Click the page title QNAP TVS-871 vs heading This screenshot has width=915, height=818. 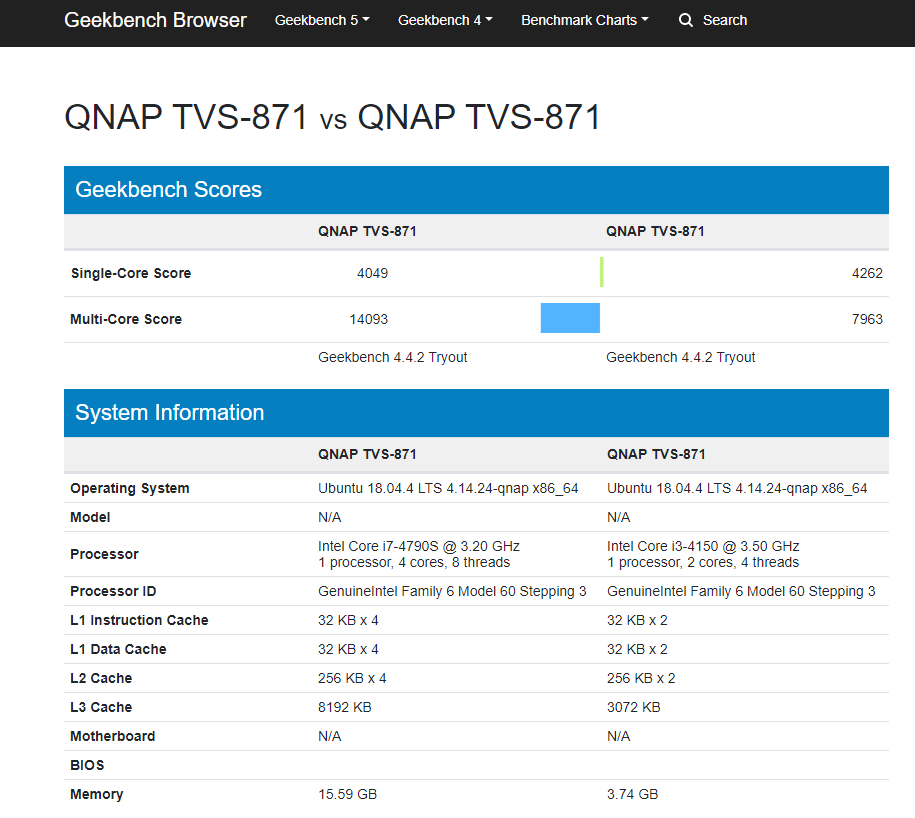332,117
